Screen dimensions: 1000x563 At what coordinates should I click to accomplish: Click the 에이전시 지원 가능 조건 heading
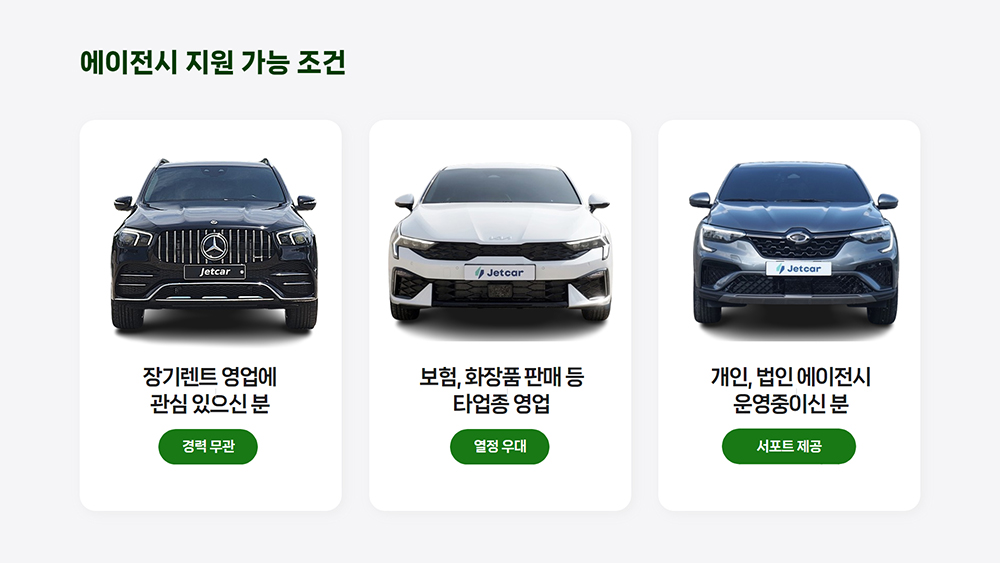pyautogui.click(x=212, y=62)
